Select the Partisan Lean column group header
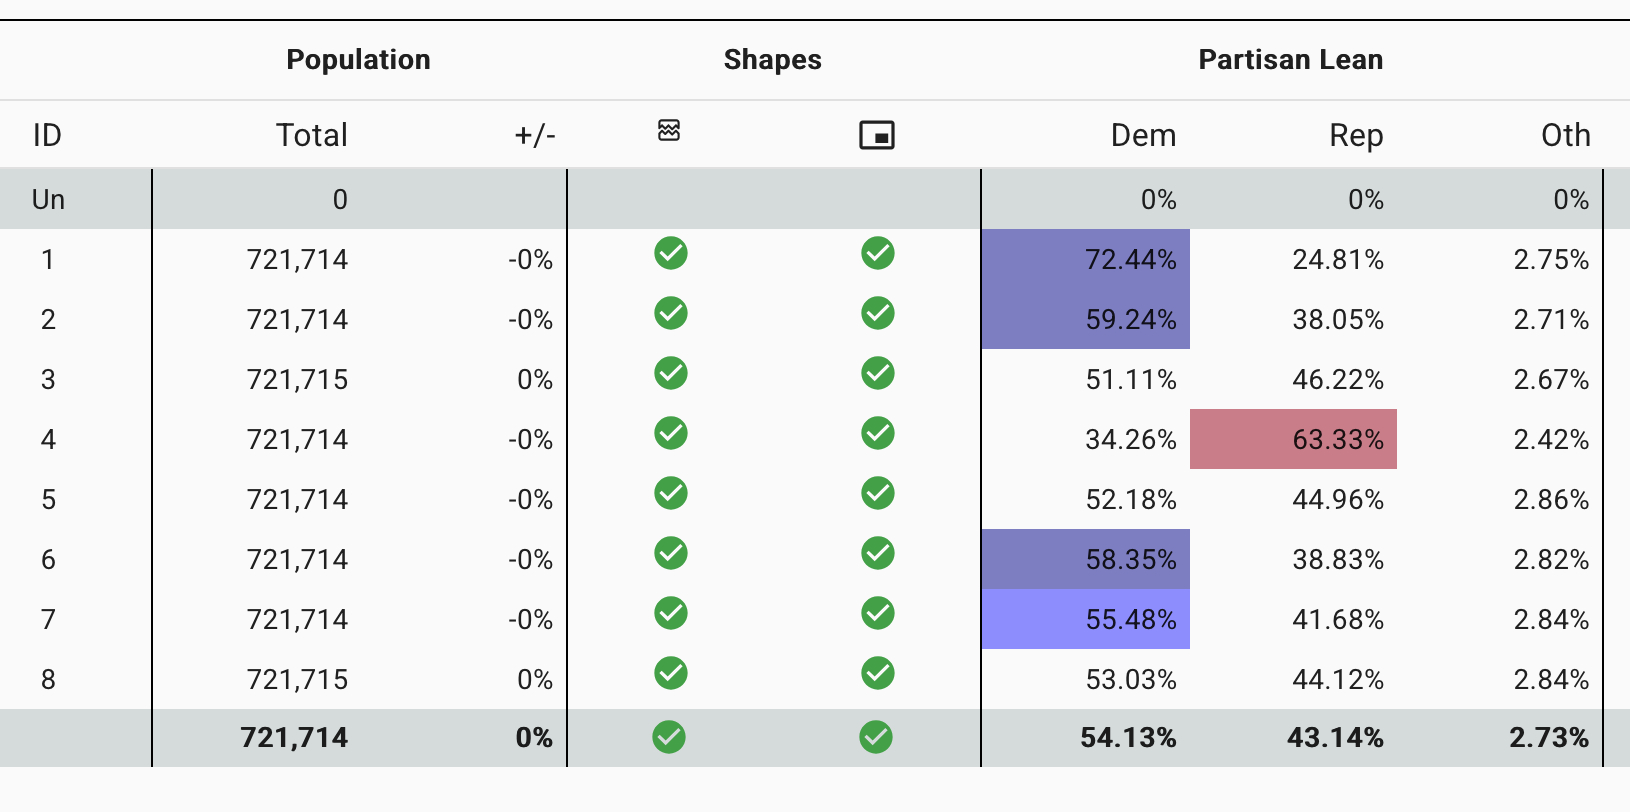 1290,60
